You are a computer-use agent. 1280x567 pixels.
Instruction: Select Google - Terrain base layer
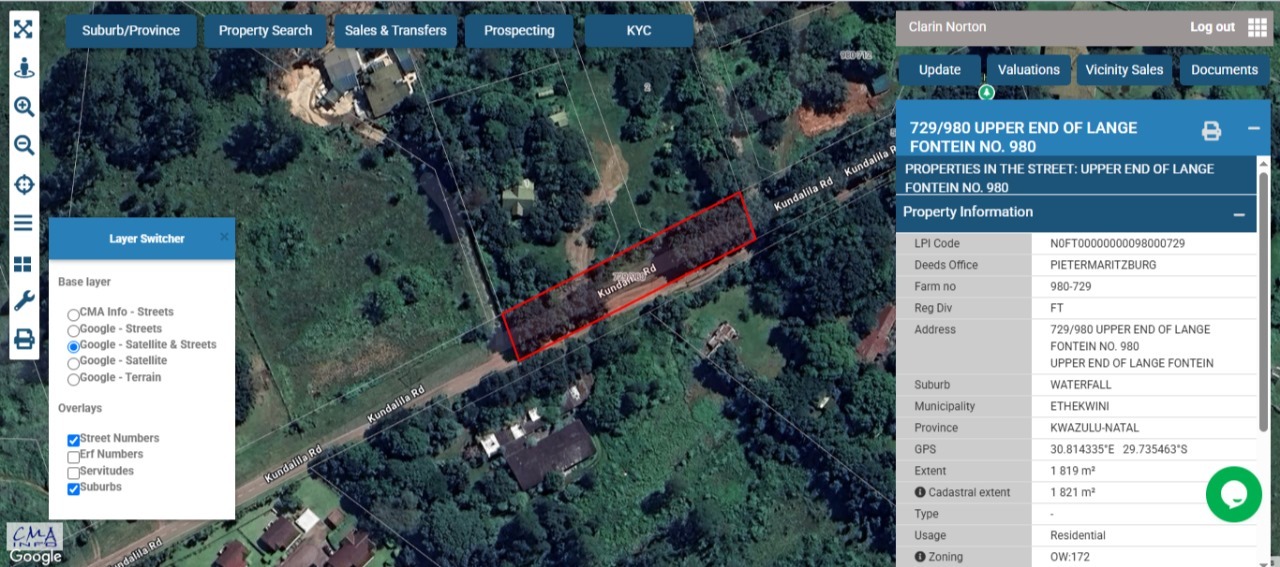tap(73, 379)
